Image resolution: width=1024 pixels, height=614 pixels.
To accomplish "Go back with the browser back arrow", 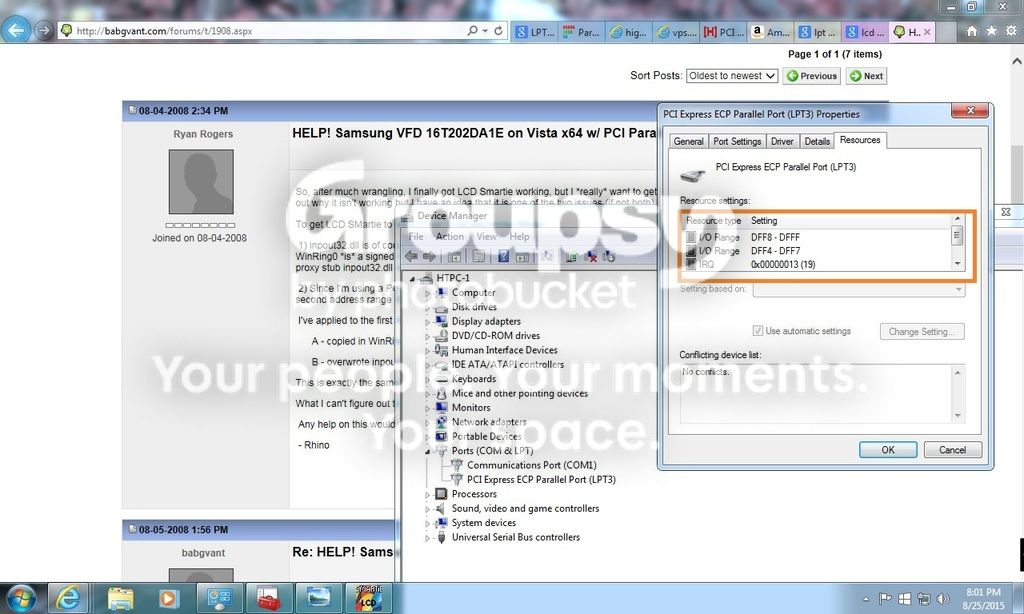I will tap(16, 30).
